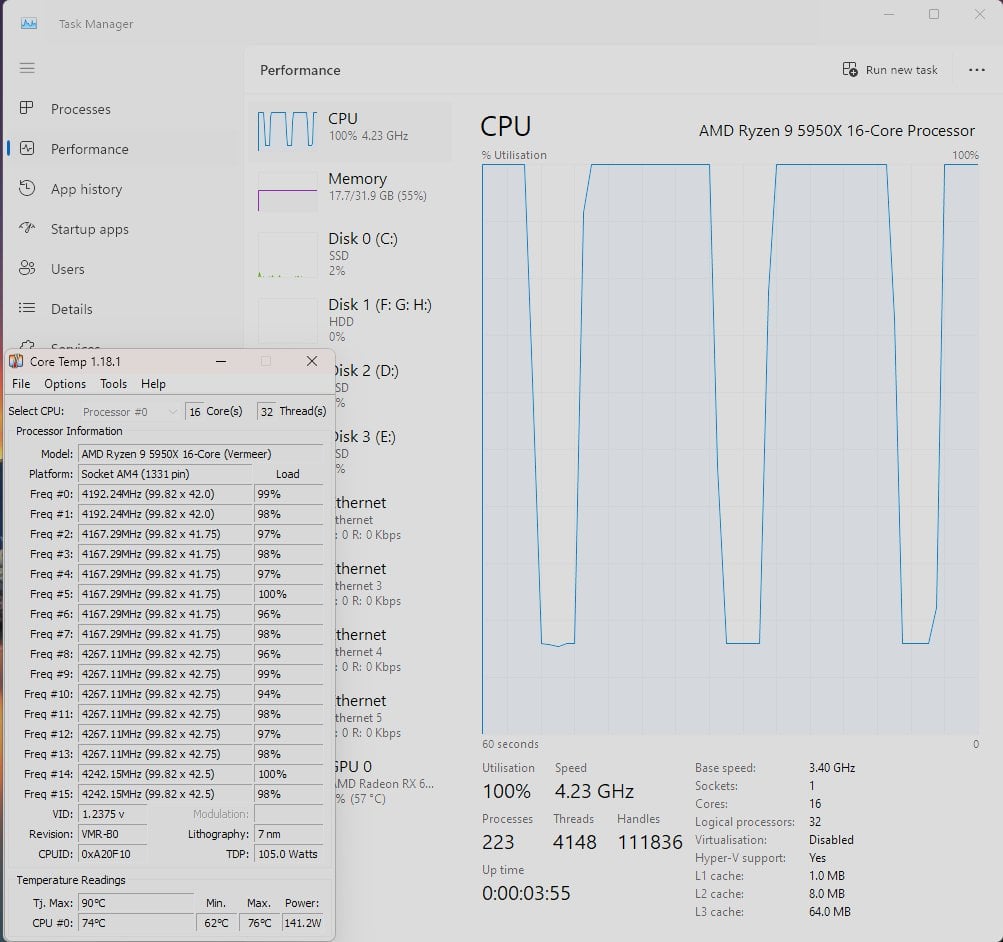Open the Details page
This screenshot has width=1003, height=942.
72,309
